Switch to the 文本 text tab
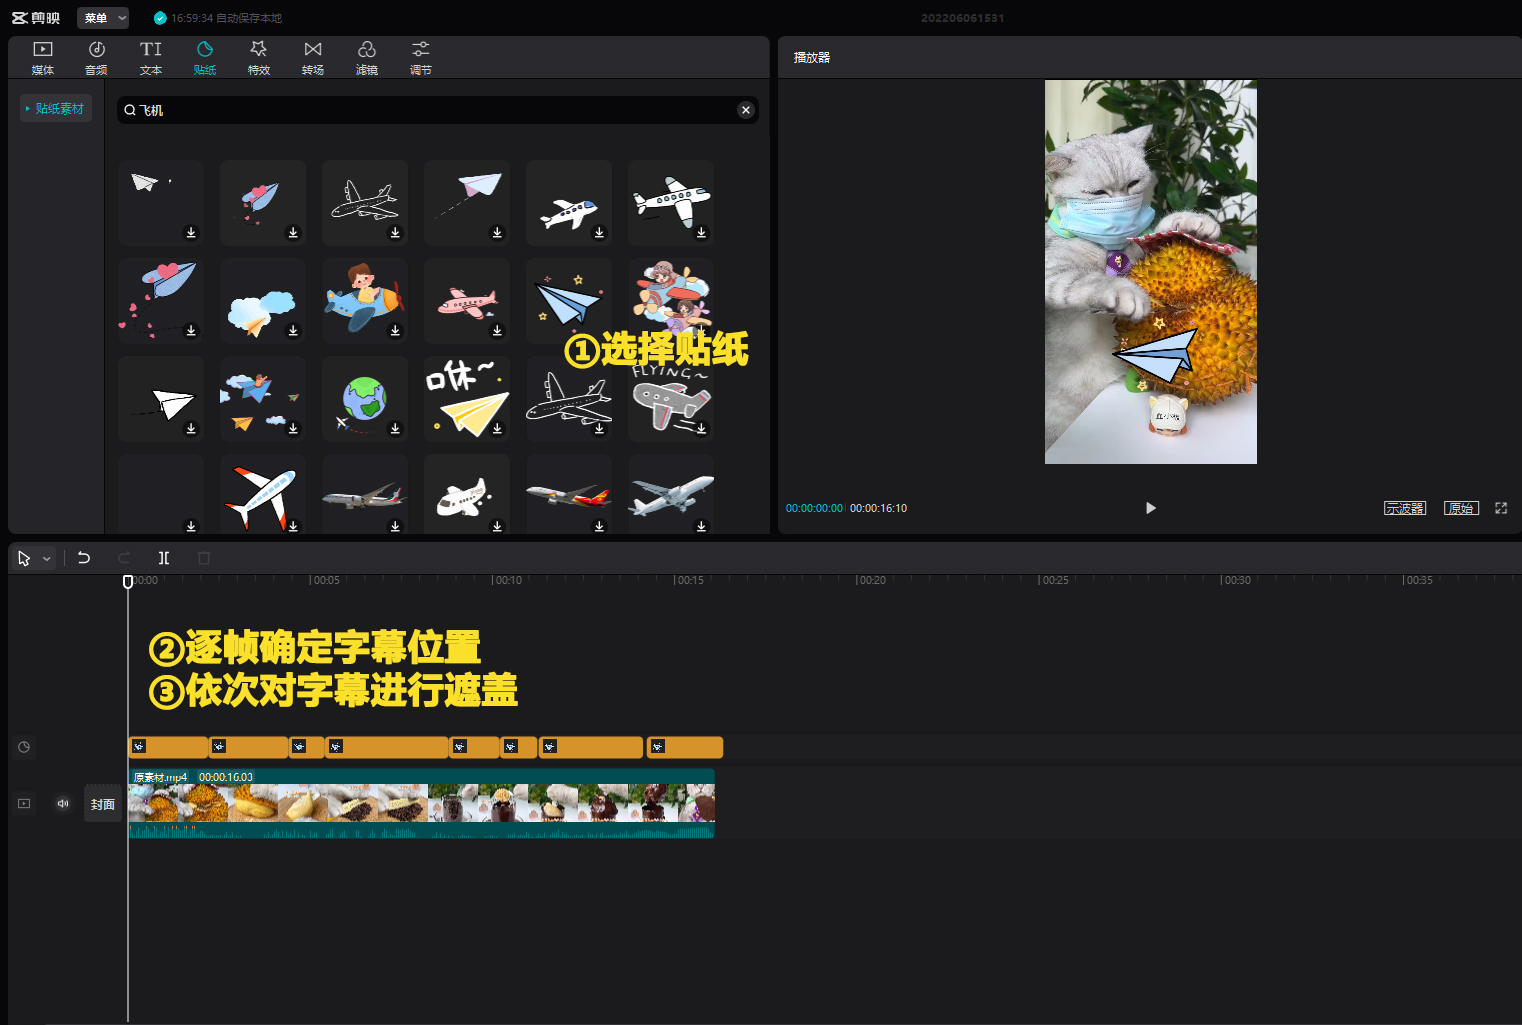Image resolution: width=1522 pixels, height=1025 pixels. 150,56
